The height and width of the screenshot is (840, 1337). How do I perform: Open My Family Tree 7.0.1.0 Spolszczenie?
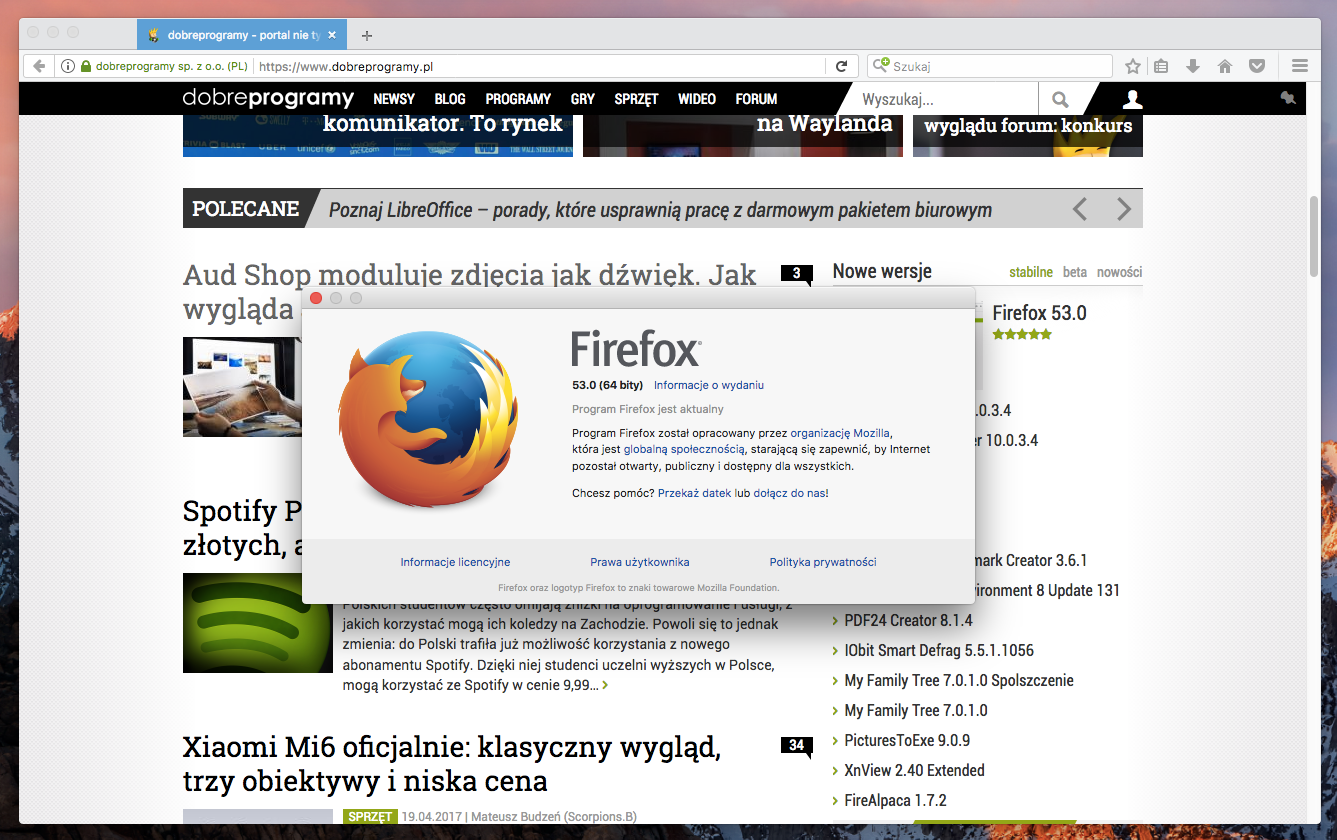tap(959, 681)
